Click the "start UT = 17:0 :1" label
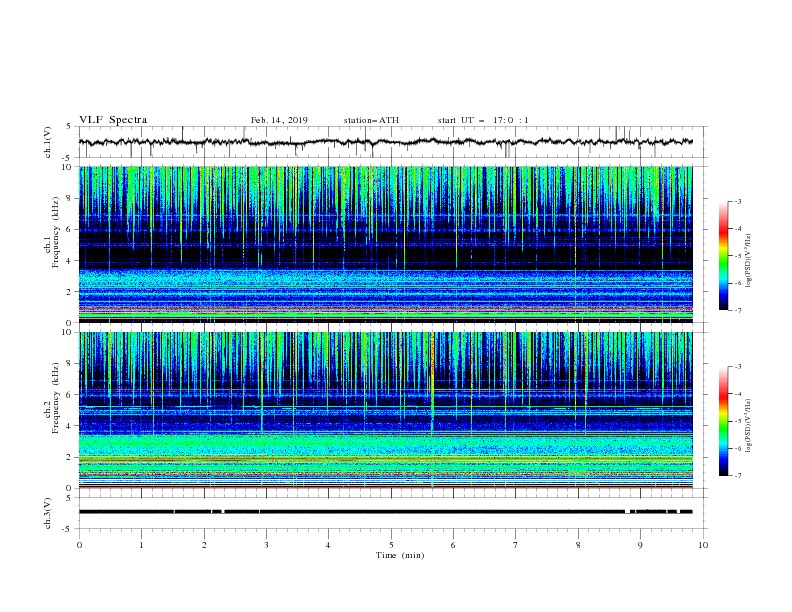The width and height of the screenshot is (792, 612). pos(483,120)
